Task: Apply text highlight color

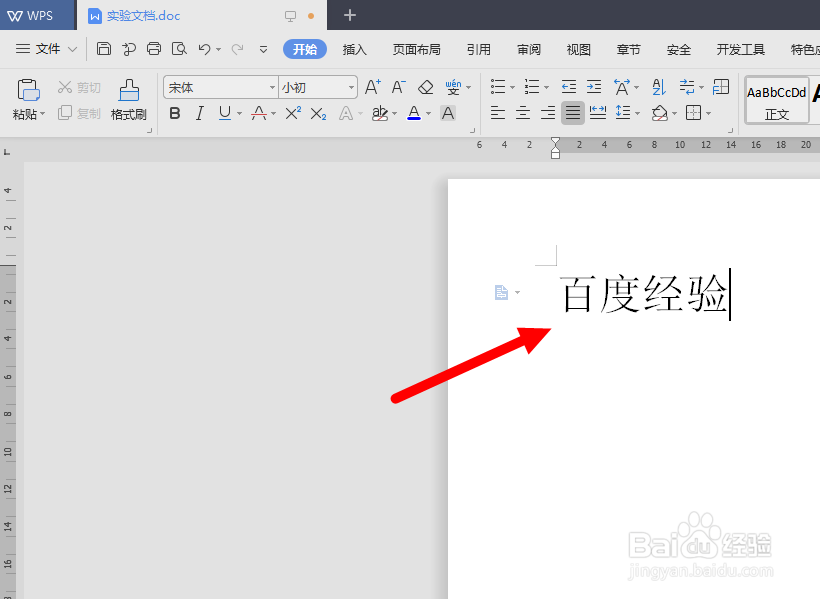Action: click(380, 113)
